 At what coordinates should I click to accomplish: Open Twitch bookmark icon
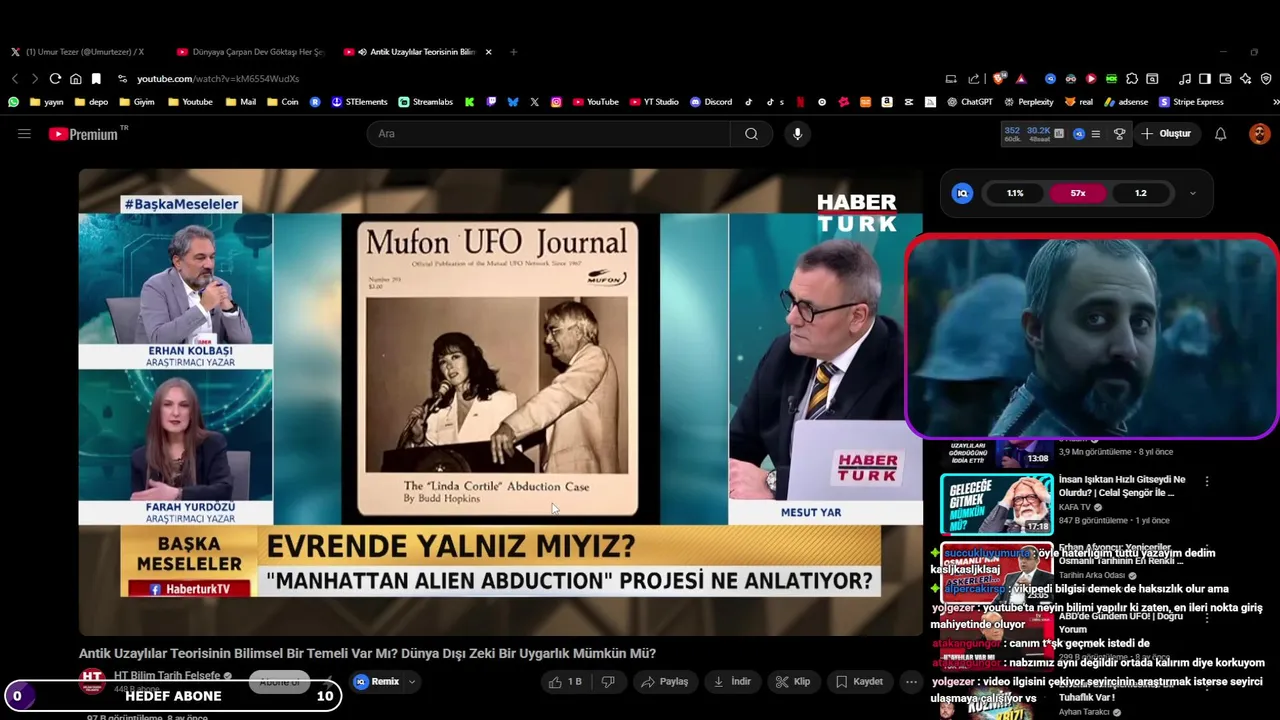click(491, 101)
